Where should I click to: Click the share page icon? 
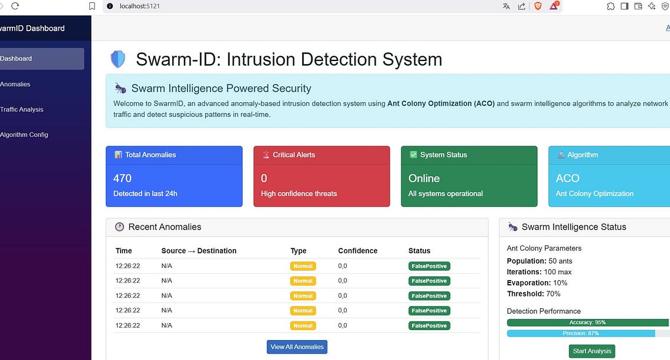pos(522,6)
